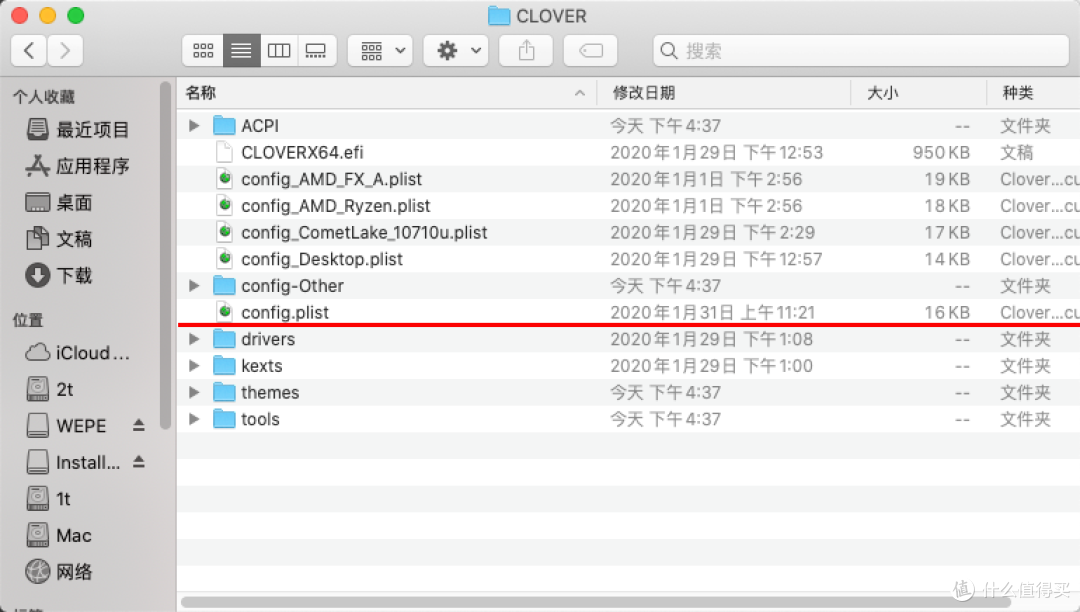Expand the tools folder disclosure triangle
This screenshot has width=1080, height=612.
click(x=194, y=419)
